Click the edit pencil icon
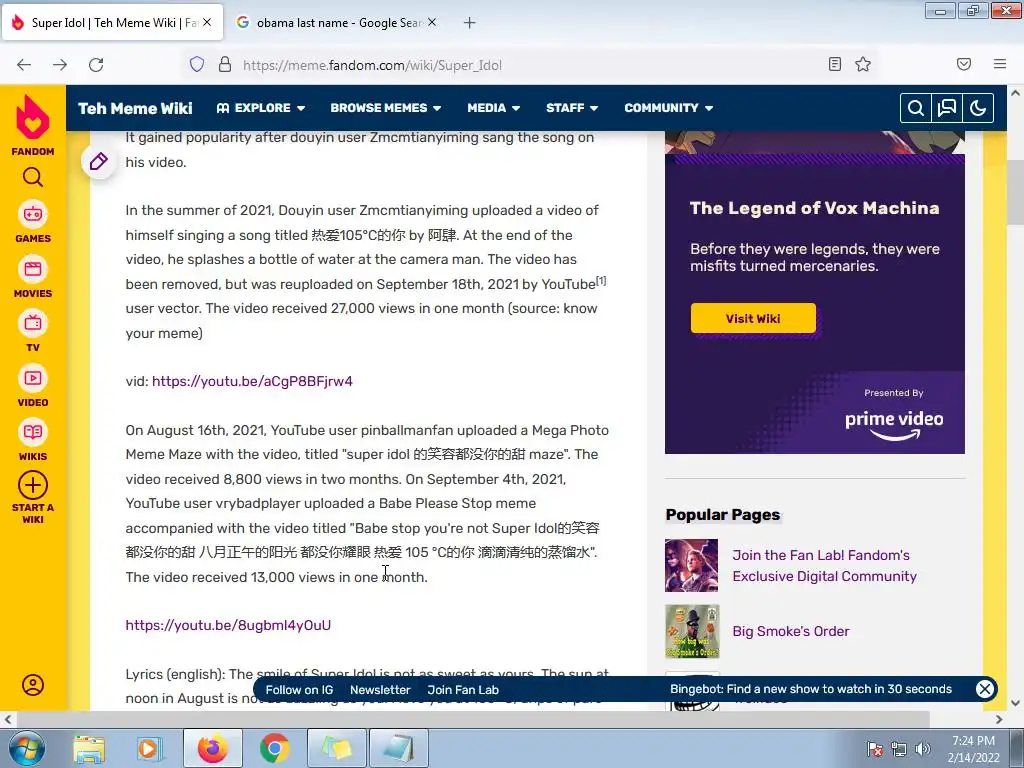This screenshot has width=1024, height=768. pos(99,161)
